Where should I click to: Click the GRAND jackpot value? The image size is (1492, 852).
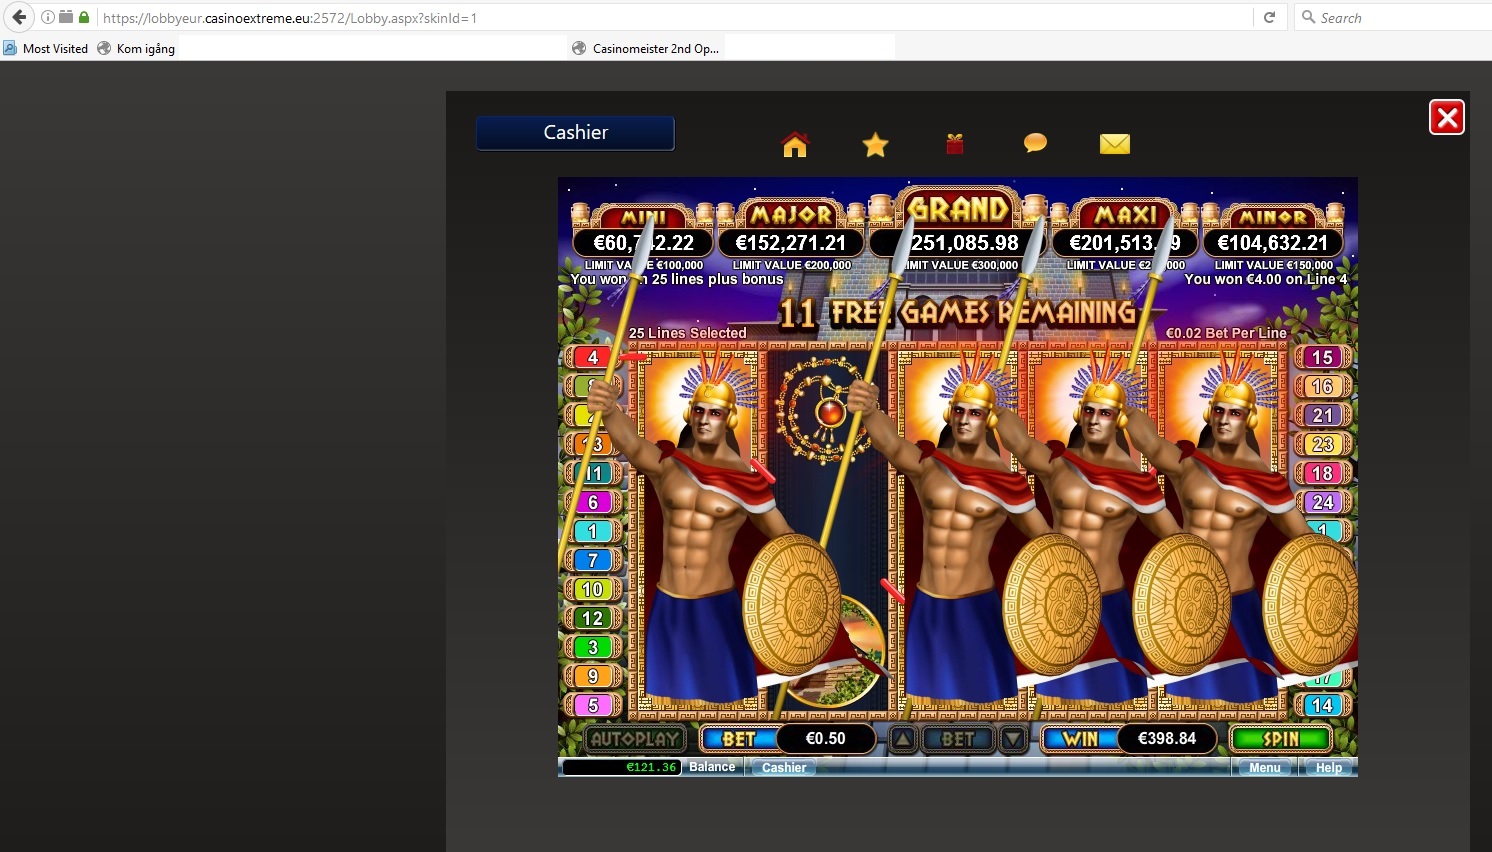pyautogui.click(x=958, y=243)
